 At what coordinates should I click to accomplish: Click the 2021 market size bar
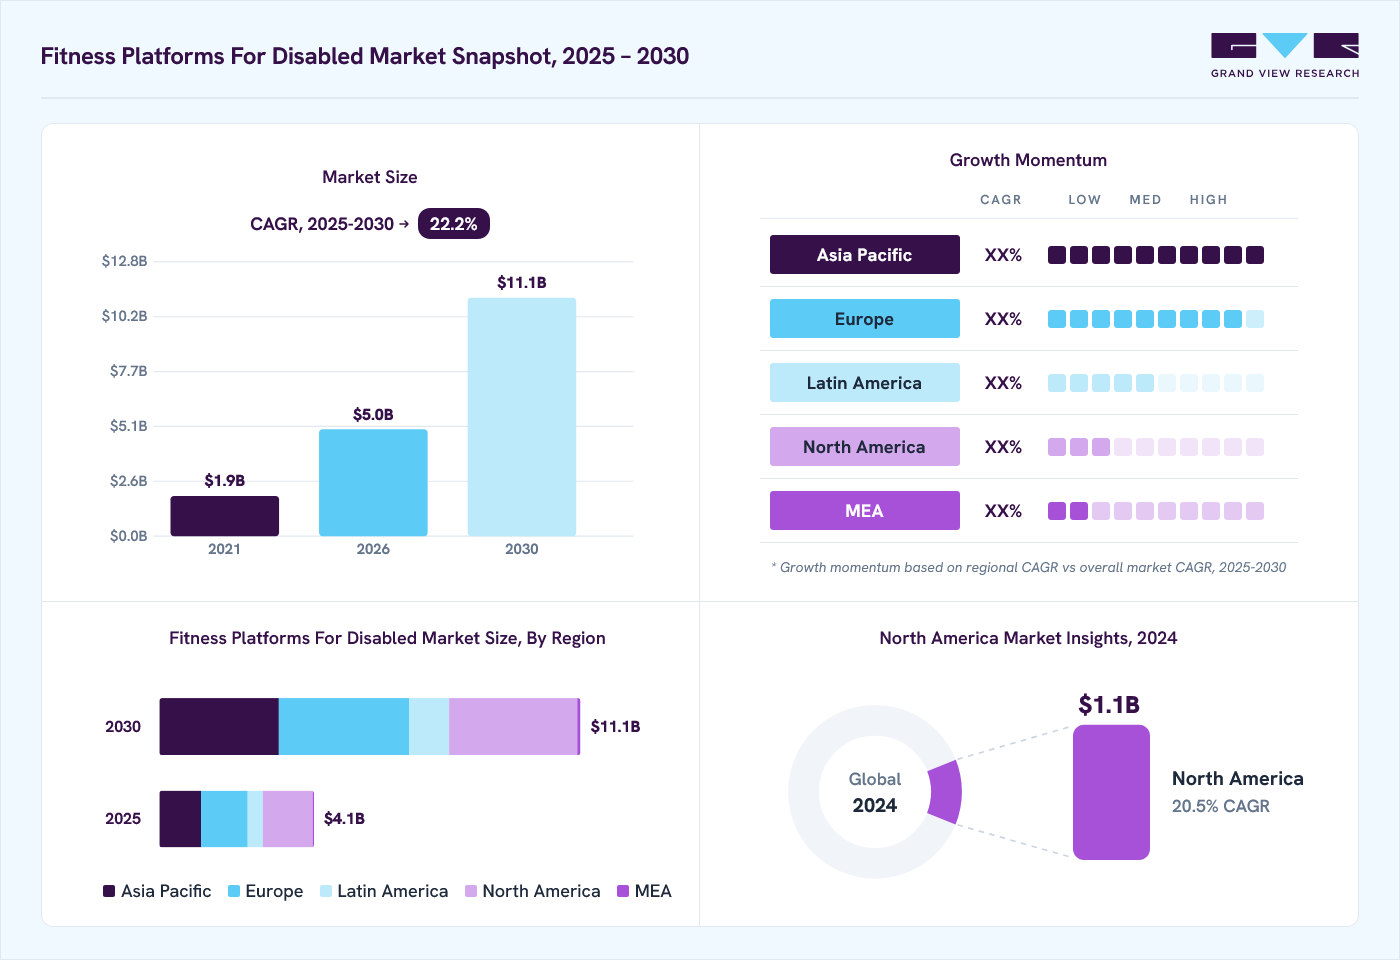[x=224, y=516]
